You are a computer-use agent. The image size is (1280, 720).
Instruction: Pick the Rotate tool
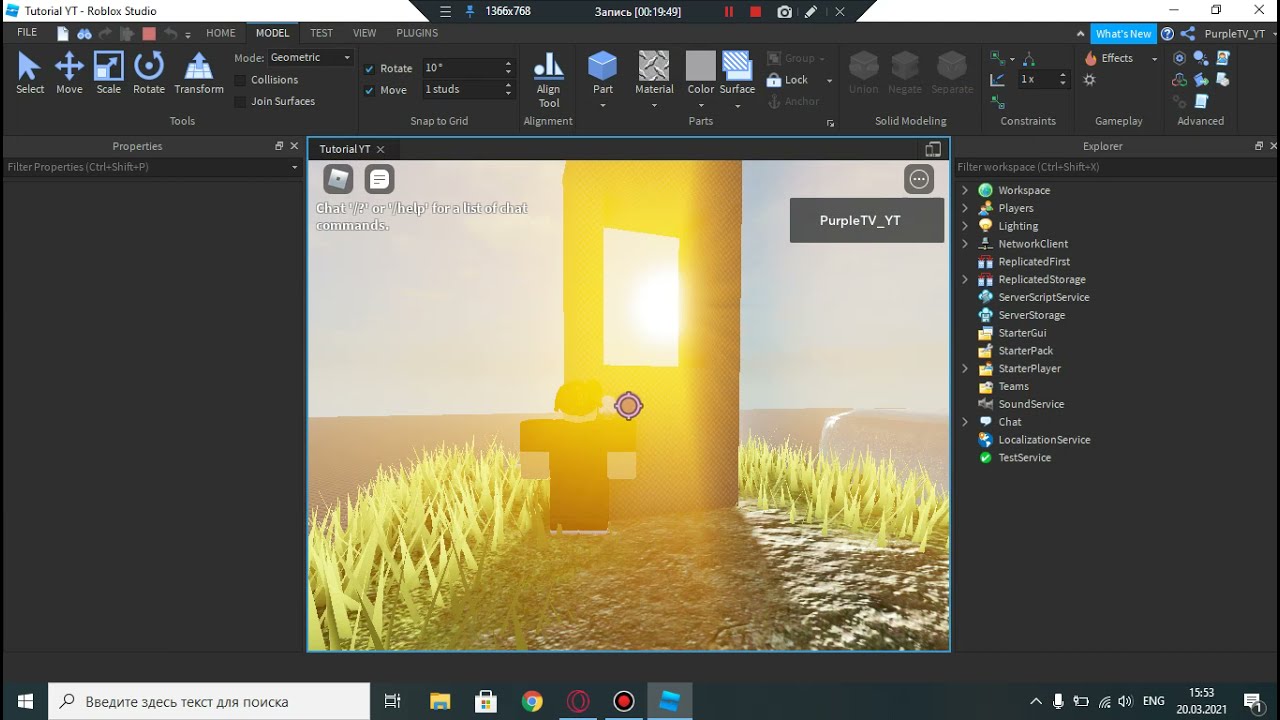149,73
